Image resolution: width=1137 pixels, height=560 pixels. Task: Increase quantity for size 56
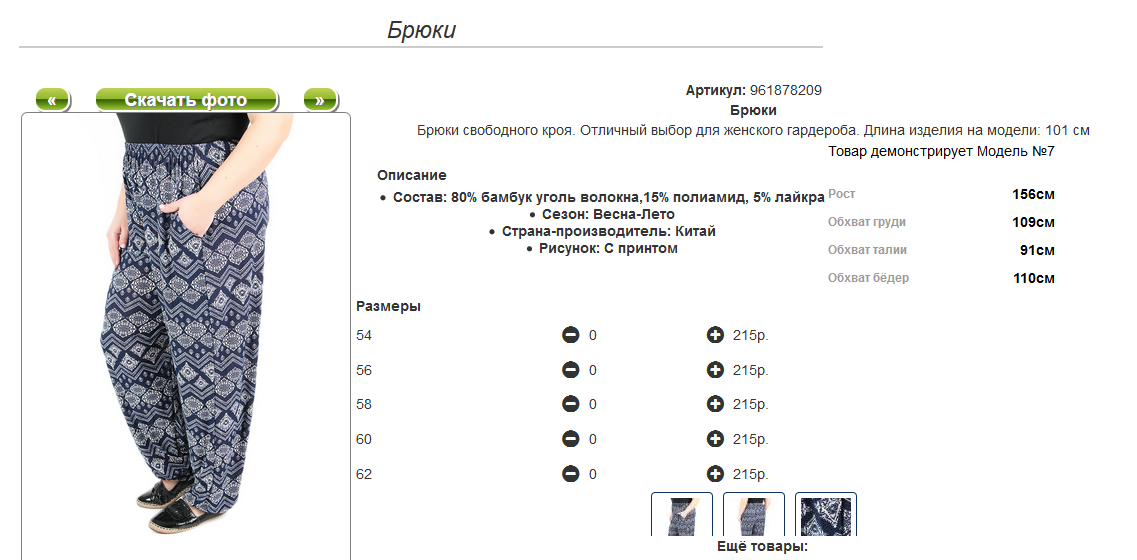(x=715, y=370)
